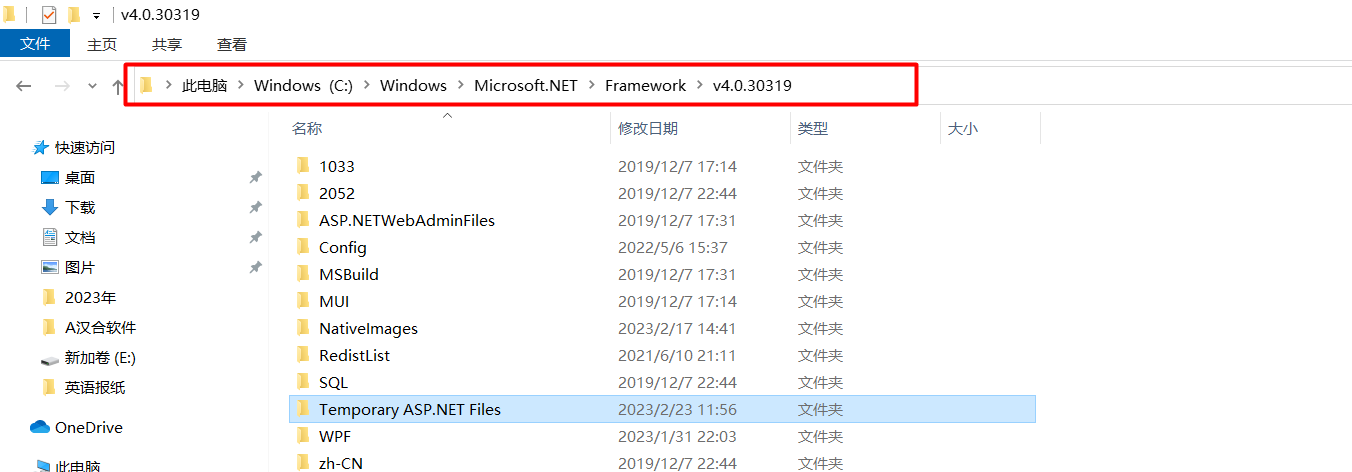Open the Pictures (图片) icon in sidebar
The image size is (1352, 472).
point(50,268)
